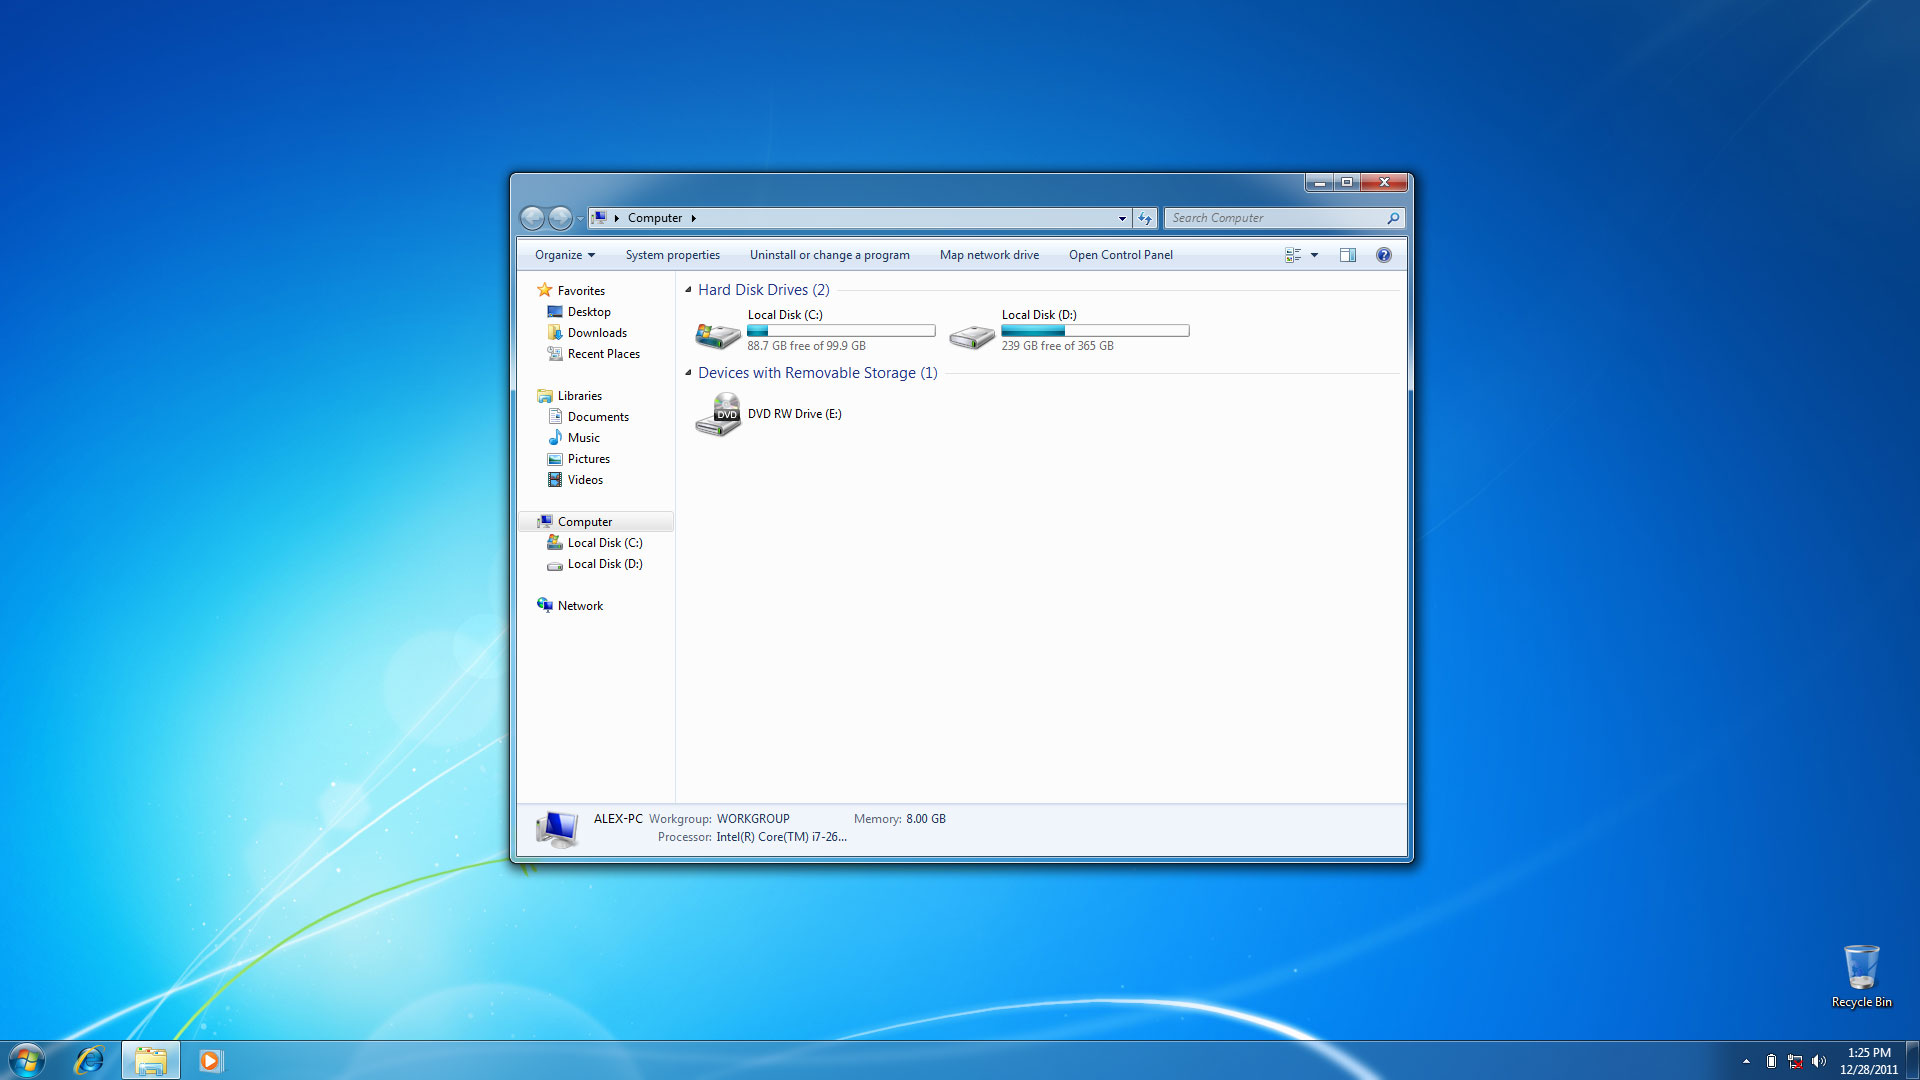Toggle the preview pane button
This screenshot has height=1080, width=1920.
pyautogui.click(x=1347, y=255)
